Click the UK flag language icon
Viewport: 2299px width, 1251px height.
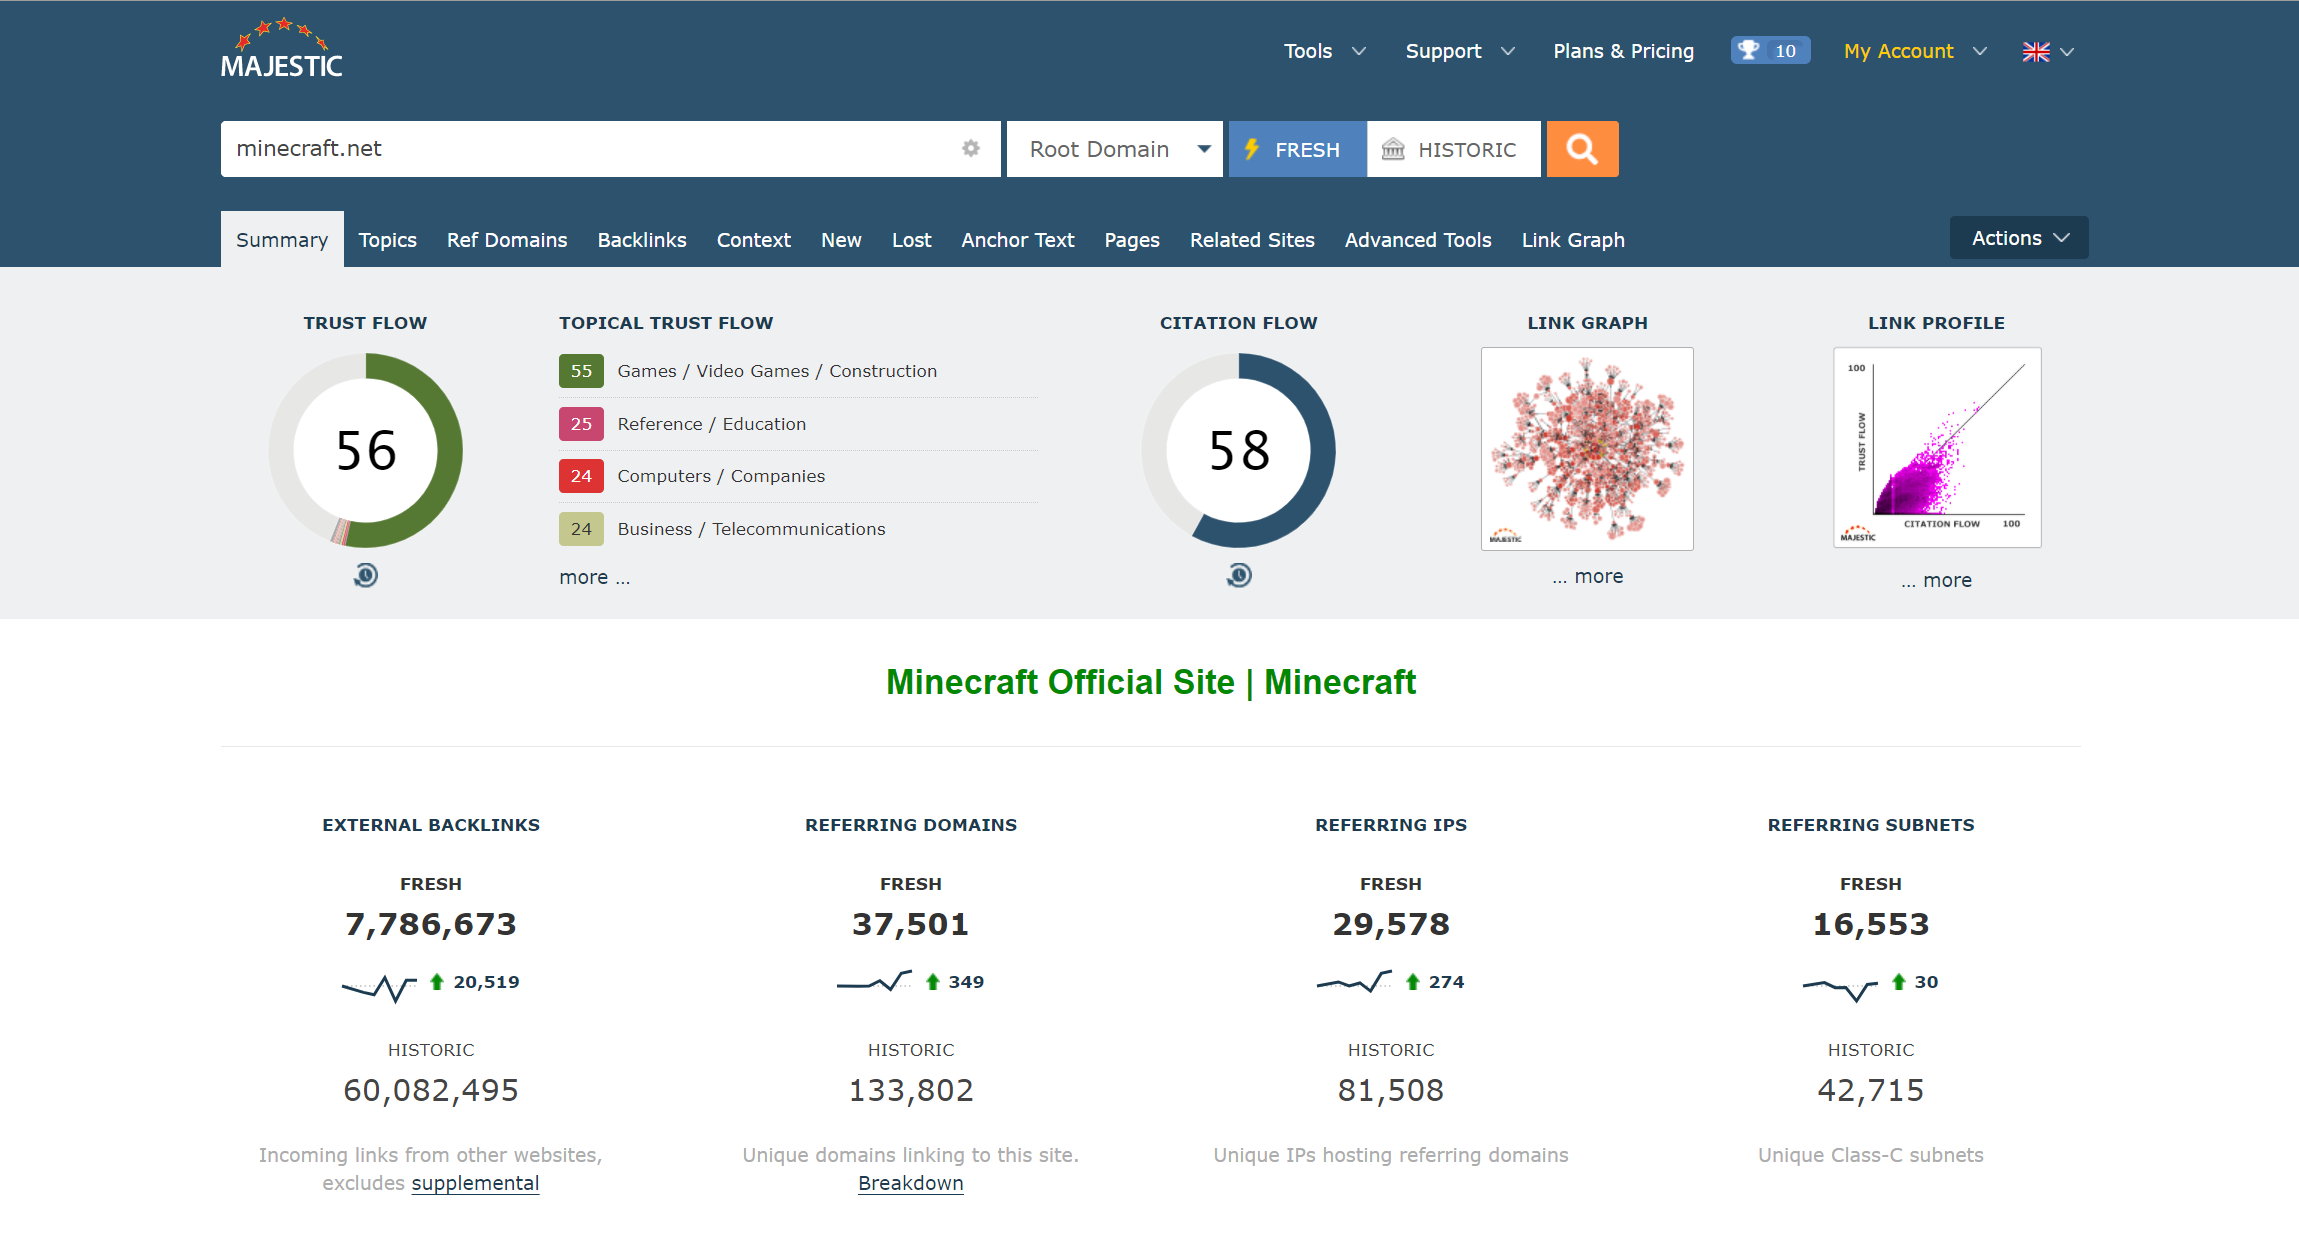(x=2036, y=52)
